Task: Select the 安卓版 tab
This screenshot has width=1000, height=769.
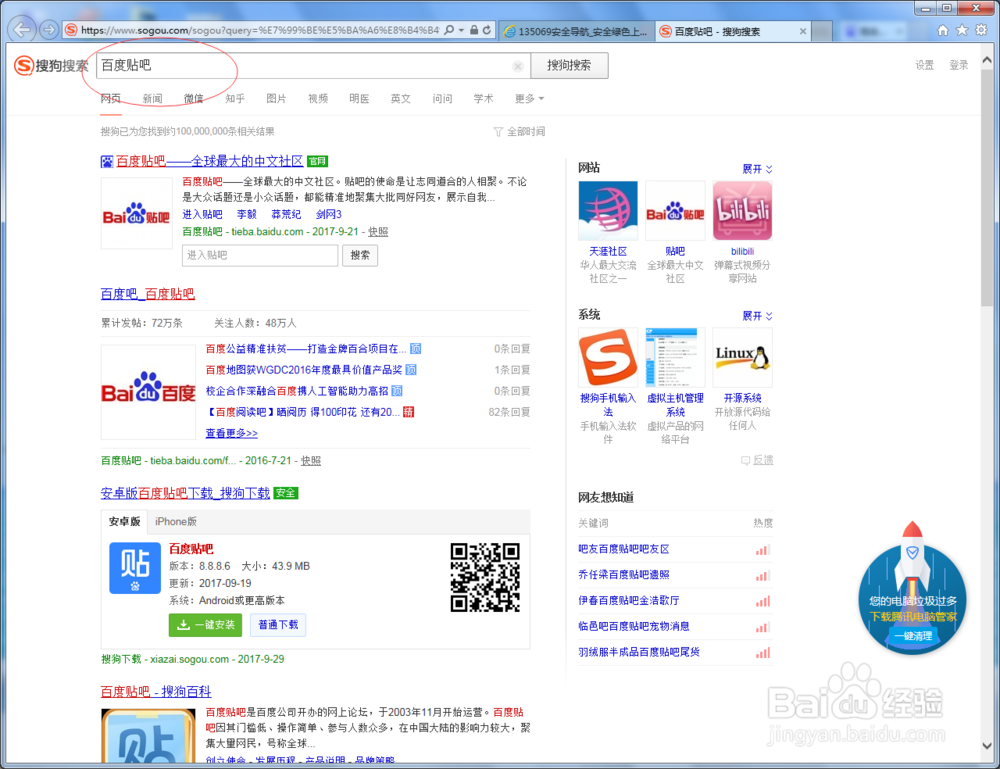Action: point(124,522)
